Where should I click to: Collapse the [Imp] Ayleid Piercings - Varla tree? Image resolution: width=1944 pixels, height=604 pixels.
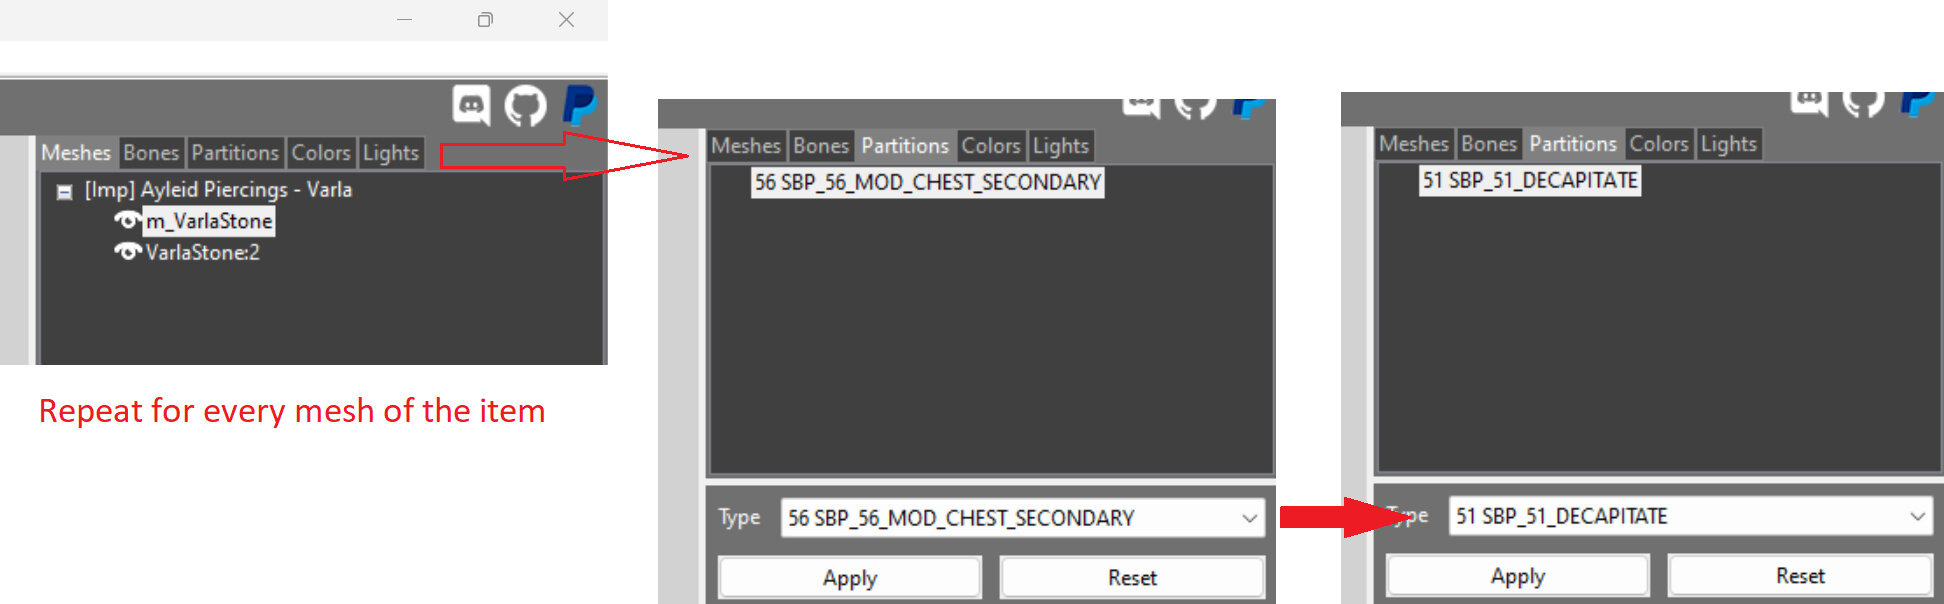(x=65, y=192)
